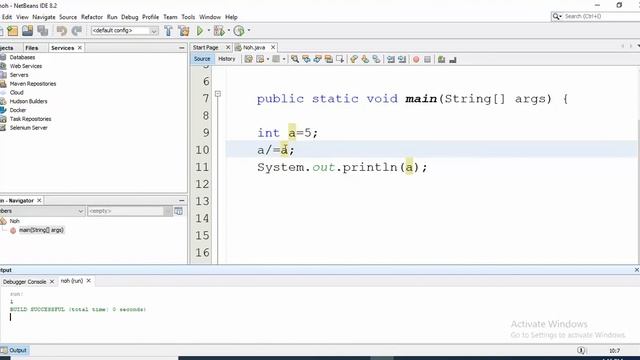Click the Find Selection magnifier icon
Viewport: 640px width, 360px height.
(295, 59)
